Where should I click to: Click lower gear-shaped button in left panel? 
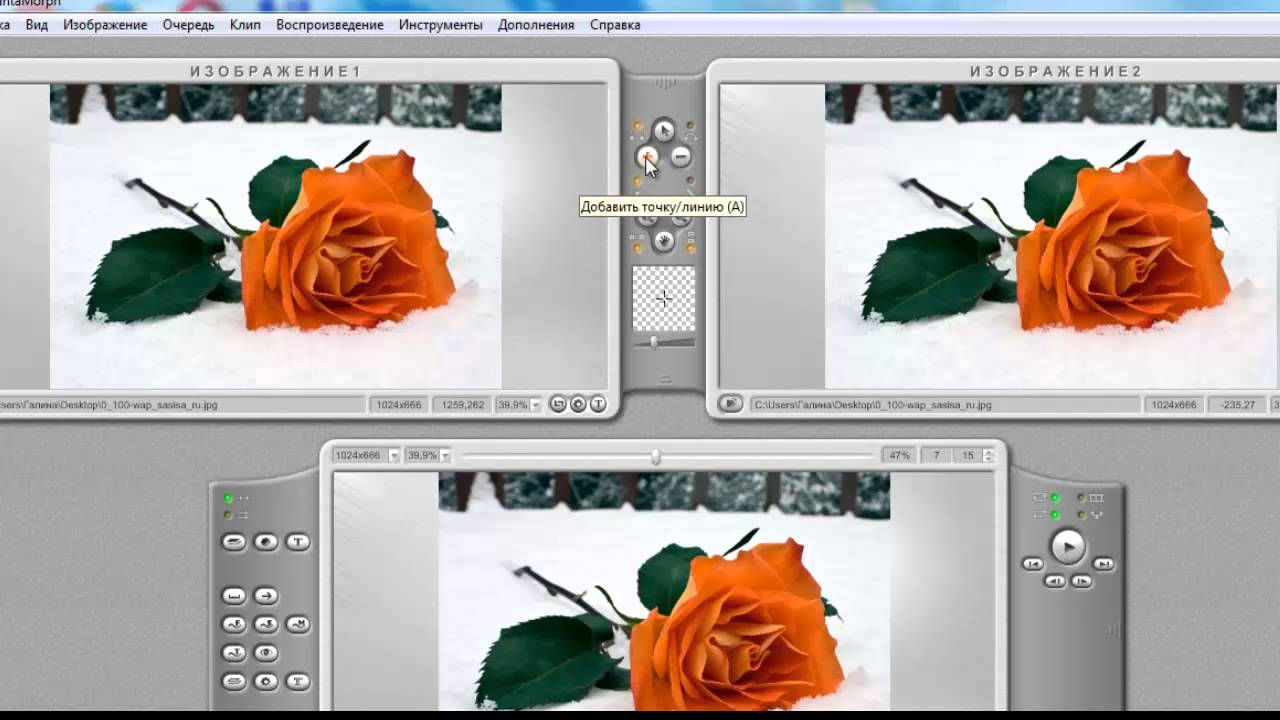(x=266, y=682)
